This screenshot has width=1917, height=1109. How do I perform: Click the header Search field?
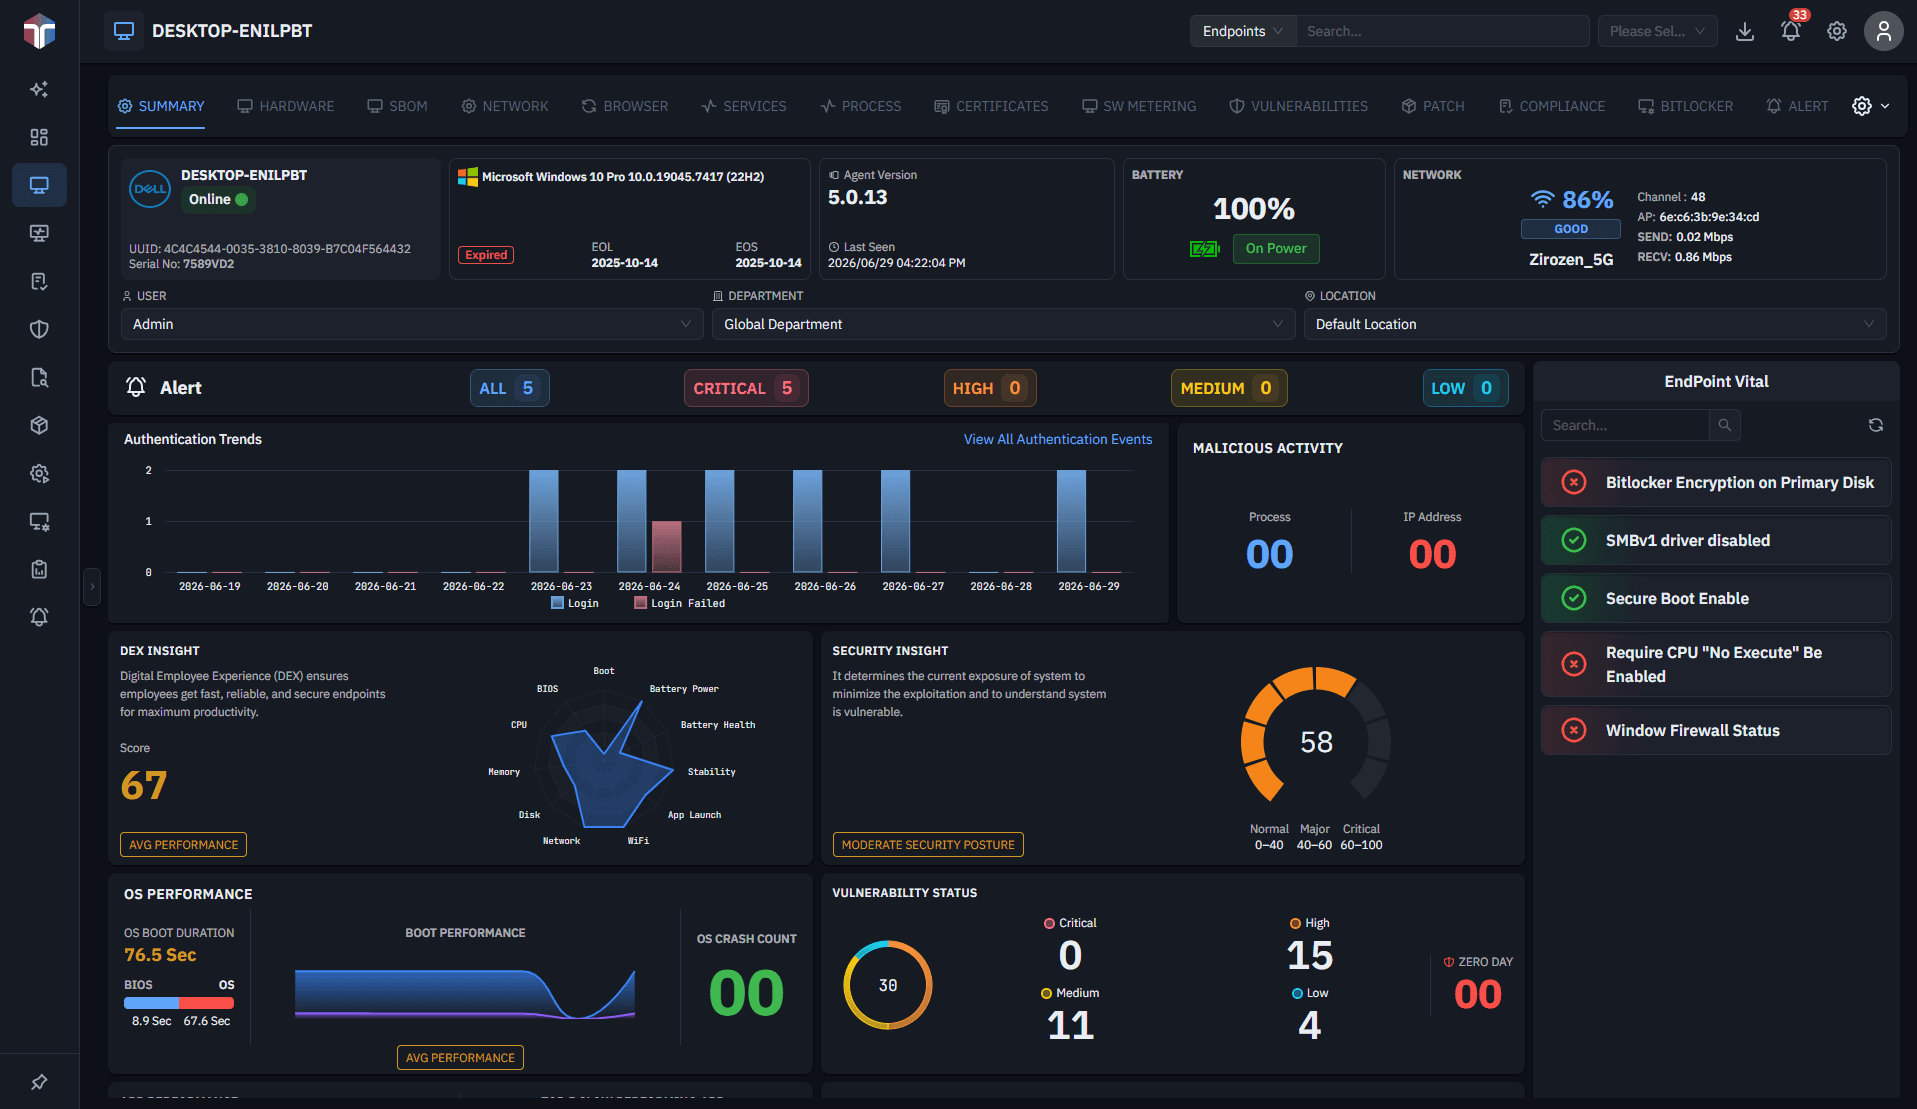tap(1443, 31)
